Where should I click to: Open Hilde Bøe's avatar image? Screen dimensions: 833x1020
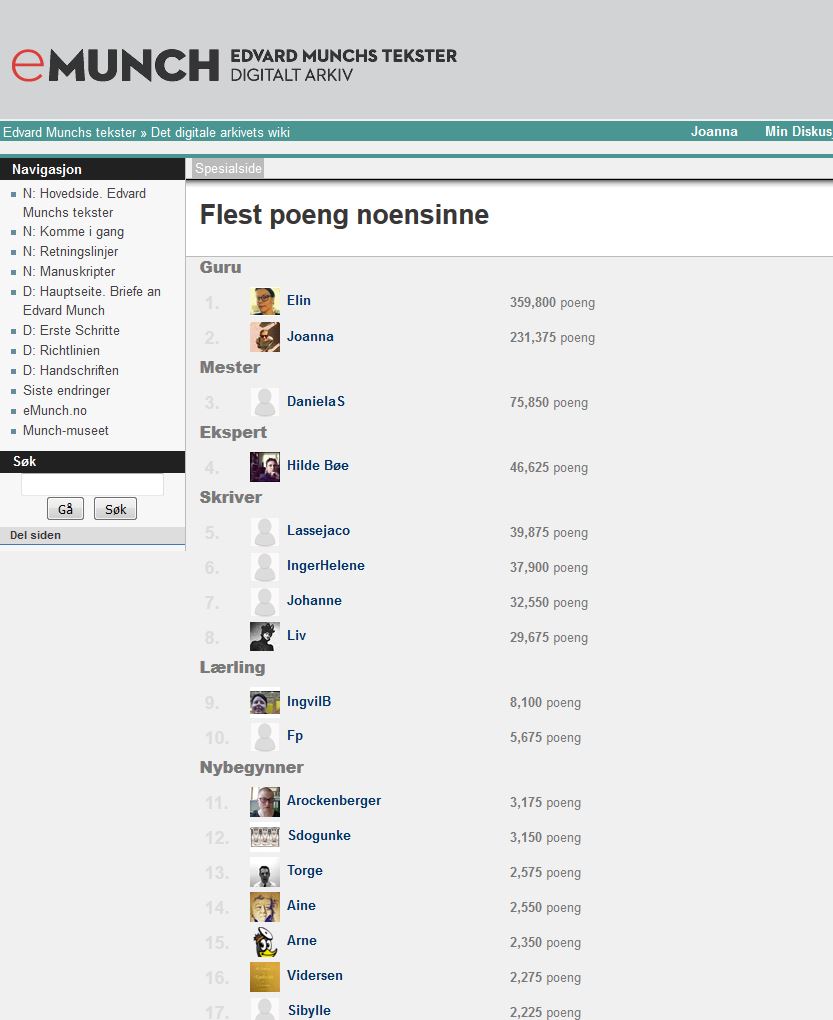[x=265, y=467]
